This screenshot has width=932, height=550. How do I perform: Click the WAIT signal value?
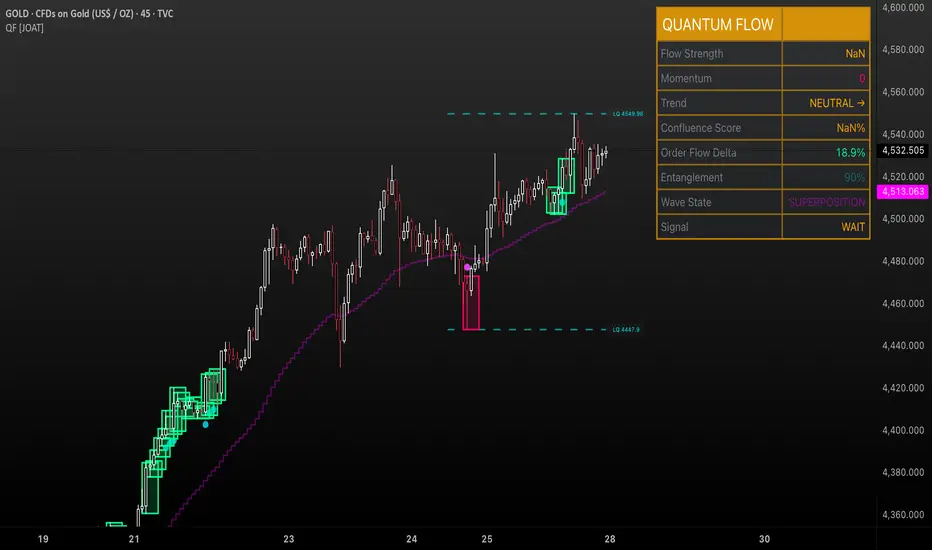coord(853,227)
